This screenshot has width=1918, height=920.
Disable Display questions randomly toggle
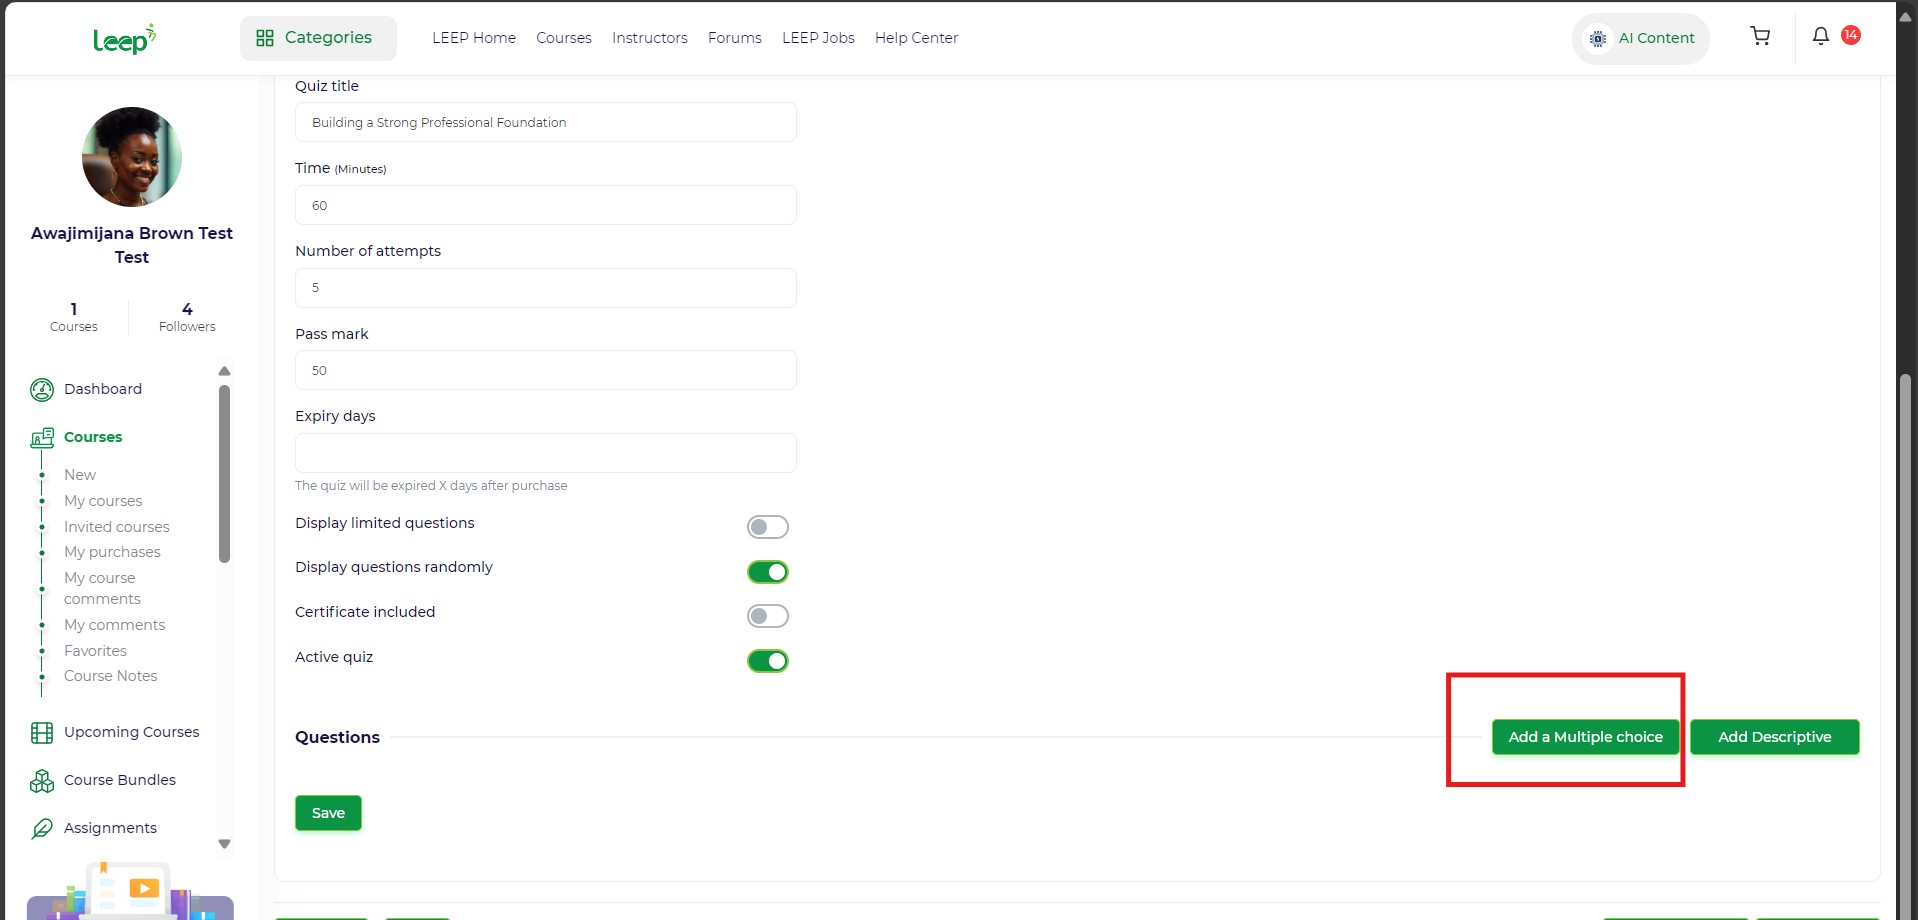(767, 572)
